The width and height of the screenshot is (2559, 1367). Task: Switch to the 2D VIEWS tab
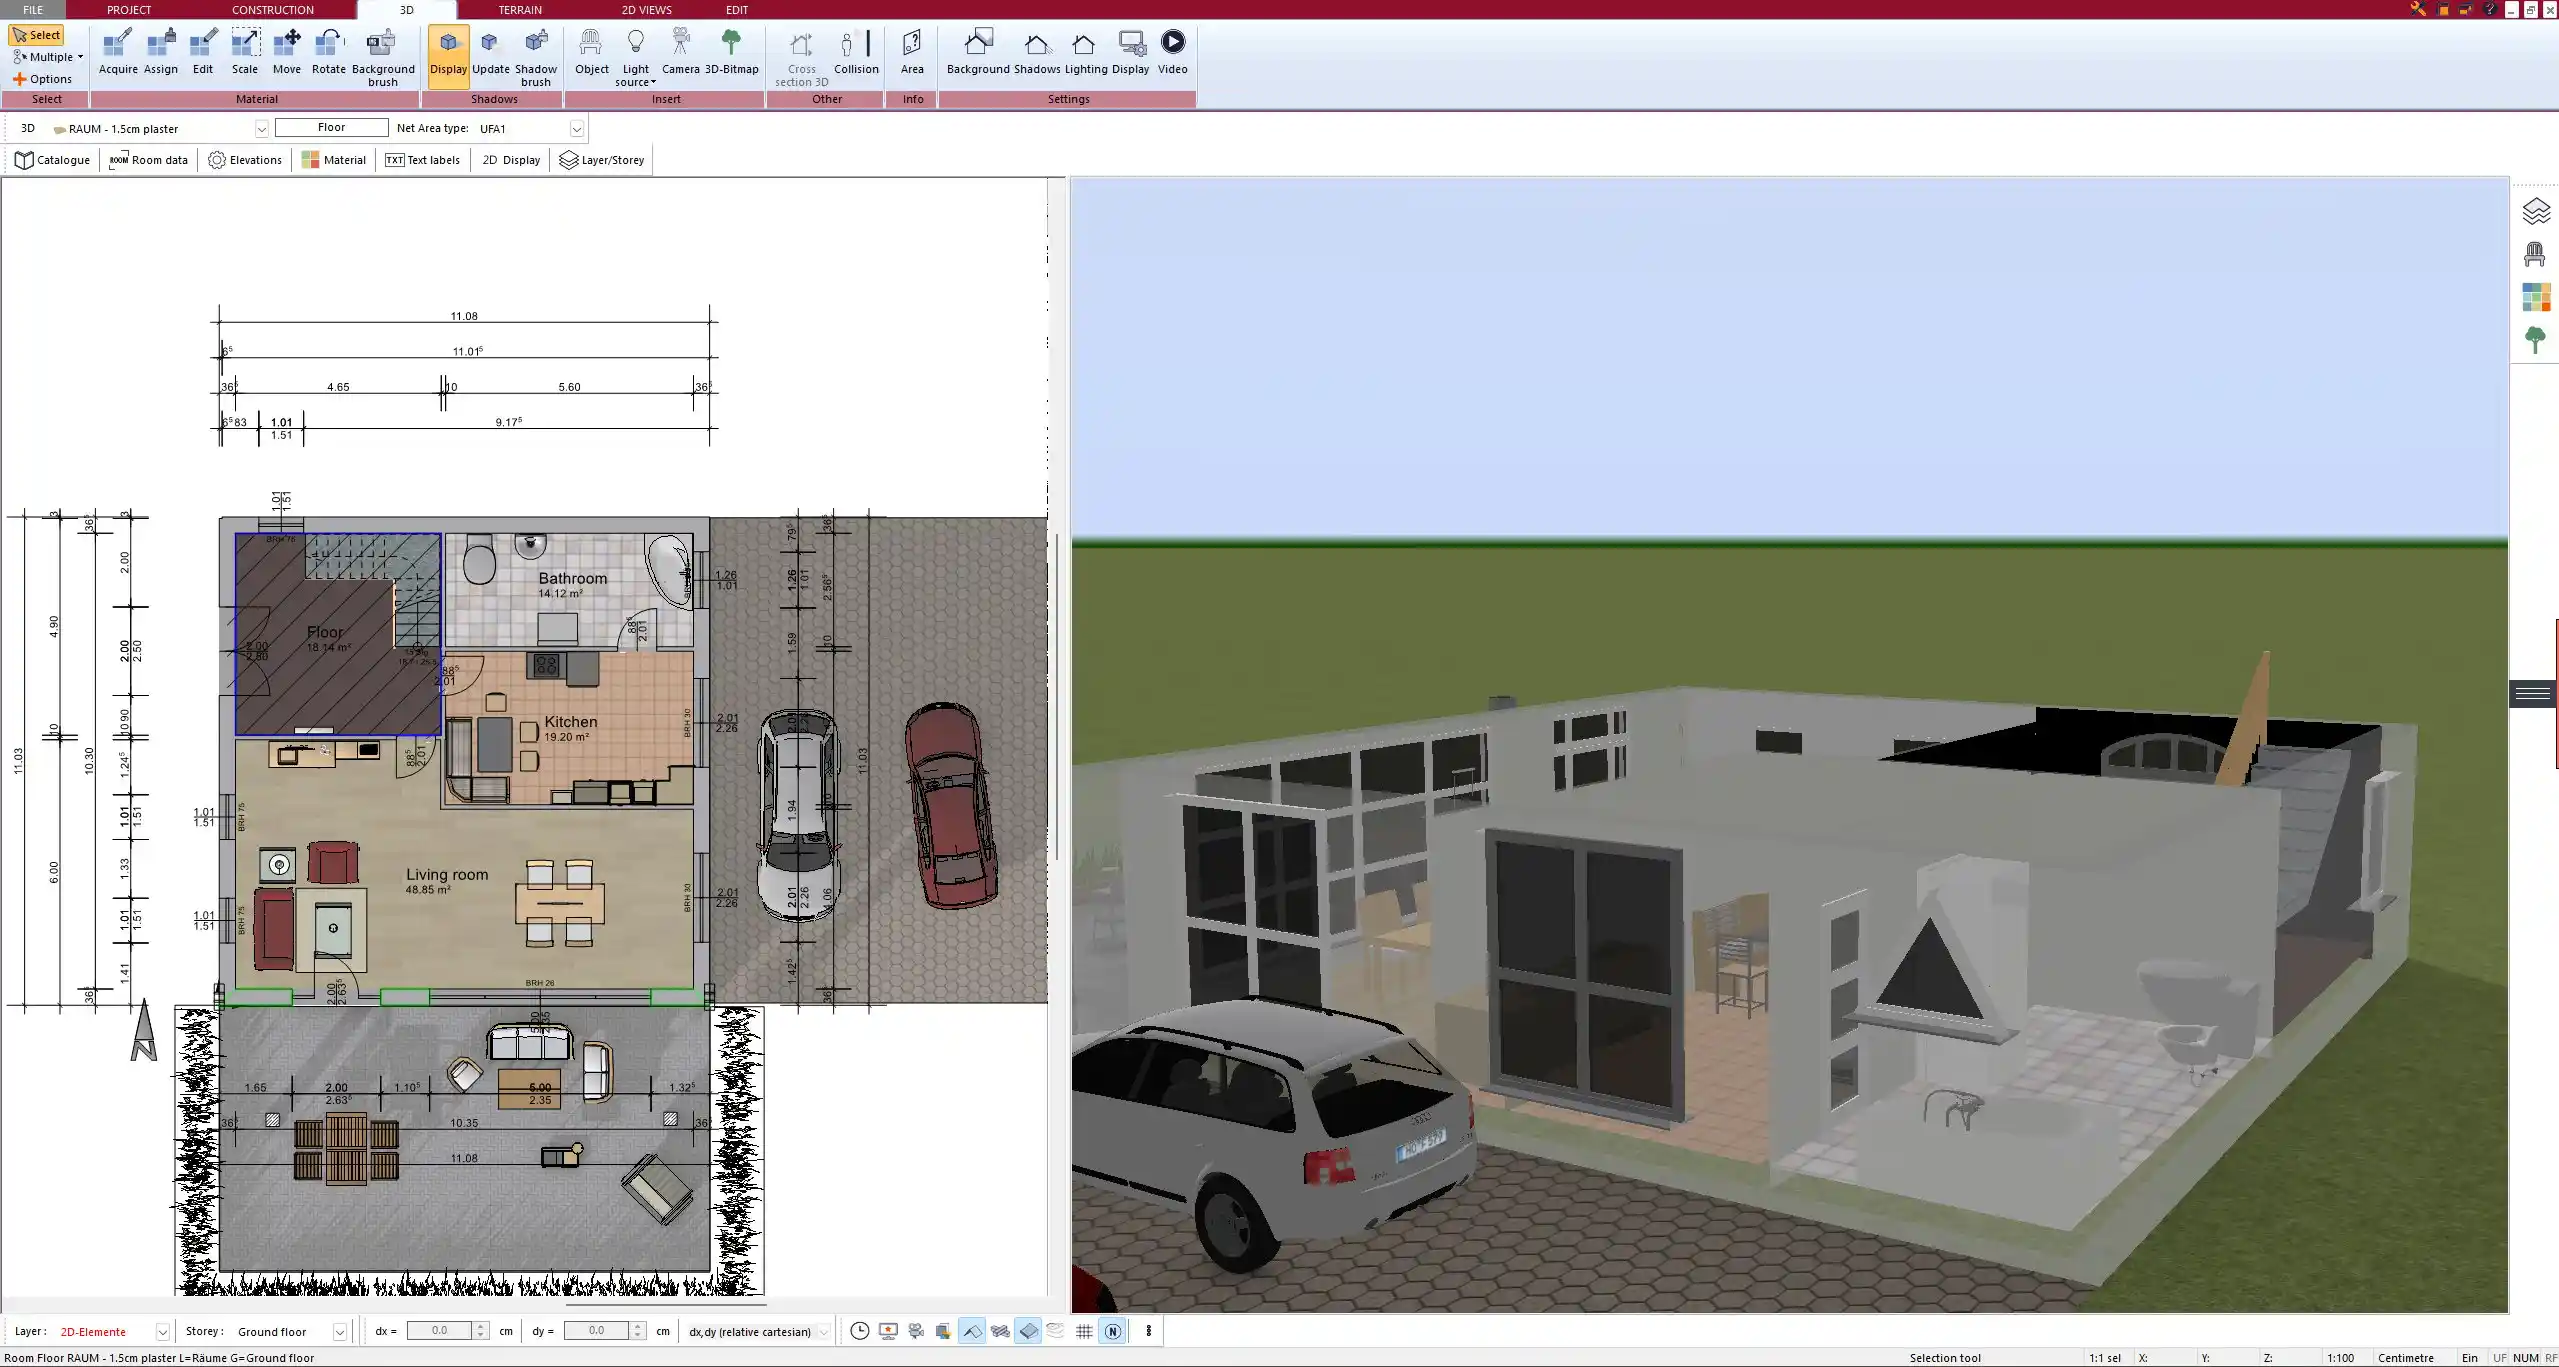click(x=647, y=9)
